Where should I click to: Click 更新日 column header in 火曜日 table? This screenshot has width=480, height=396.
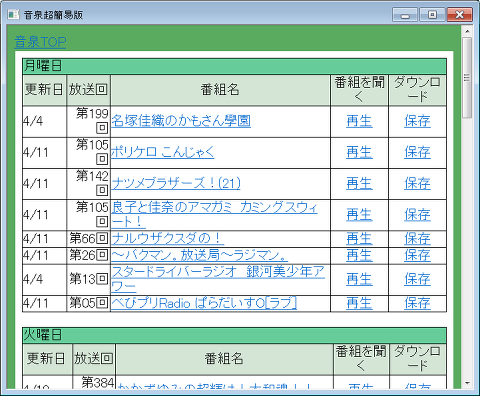click(47, 359)
